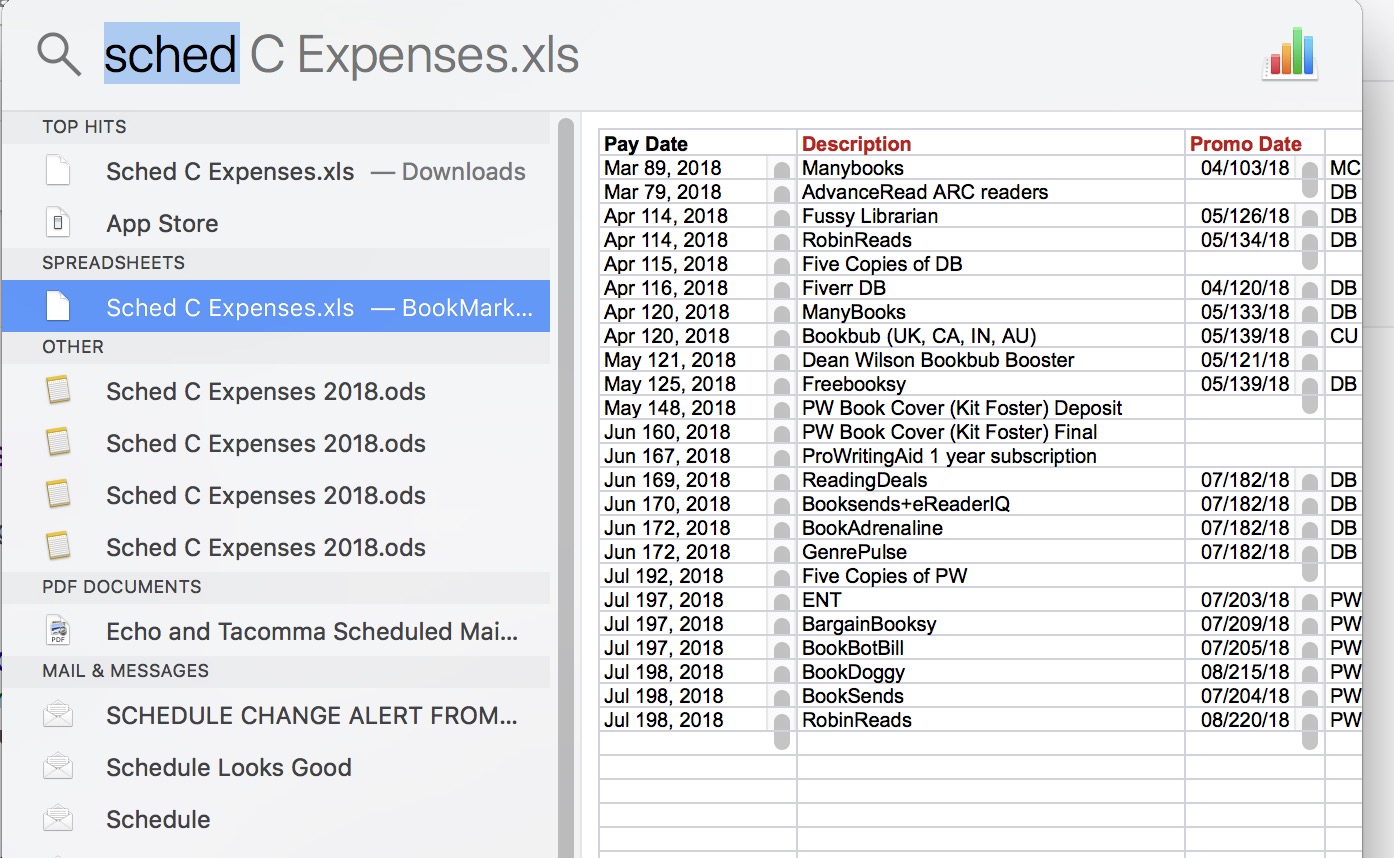Select the 04/103/18 promo date cell
The image size is (1394, 858).
pos(1255,168)
